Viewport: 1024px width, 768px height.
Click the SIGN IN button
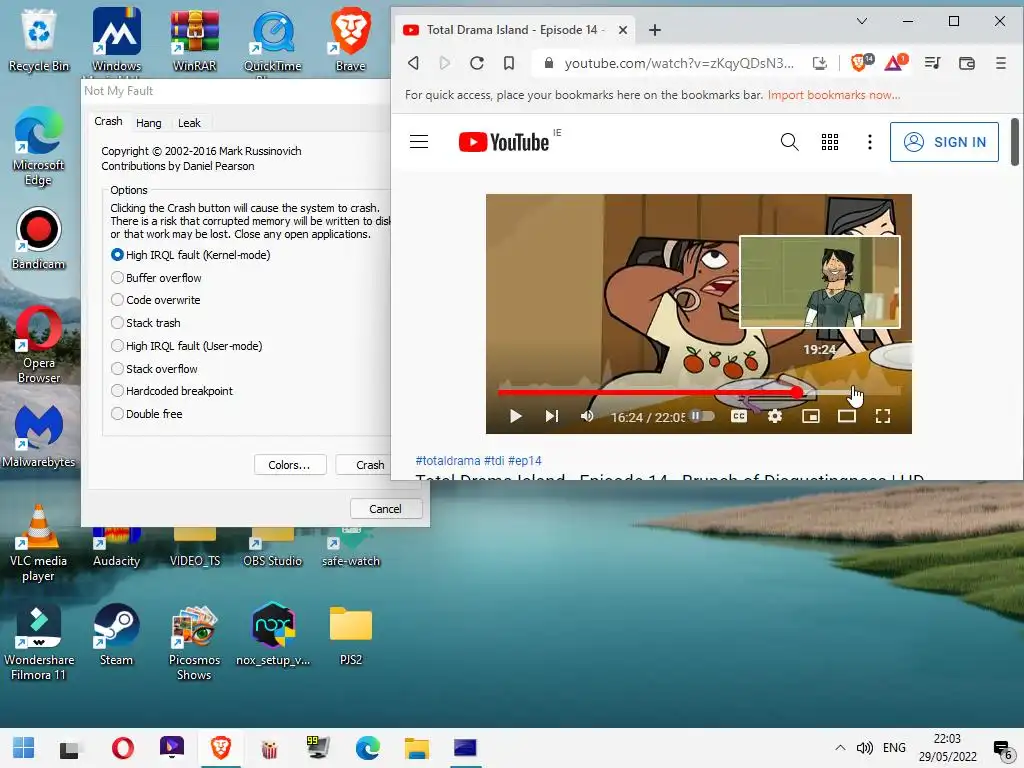944,142
